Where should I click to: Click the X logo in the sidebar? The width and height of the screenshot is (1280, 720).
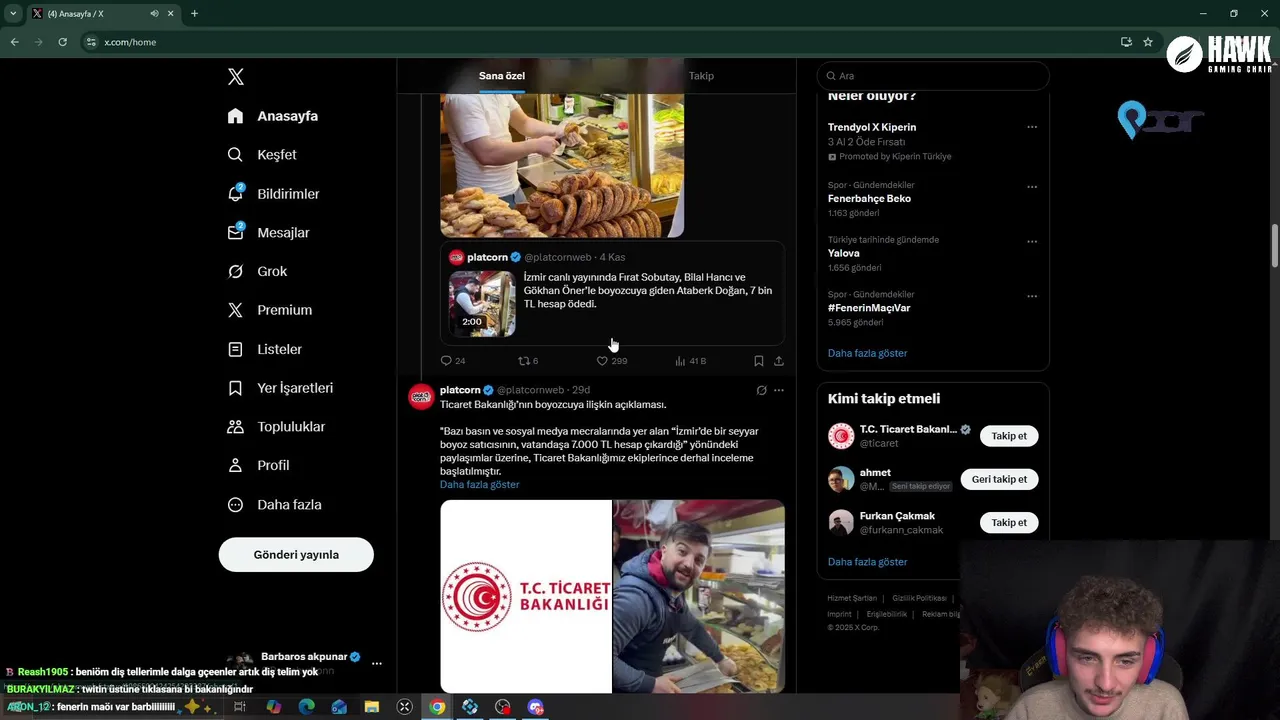point(236,77)
